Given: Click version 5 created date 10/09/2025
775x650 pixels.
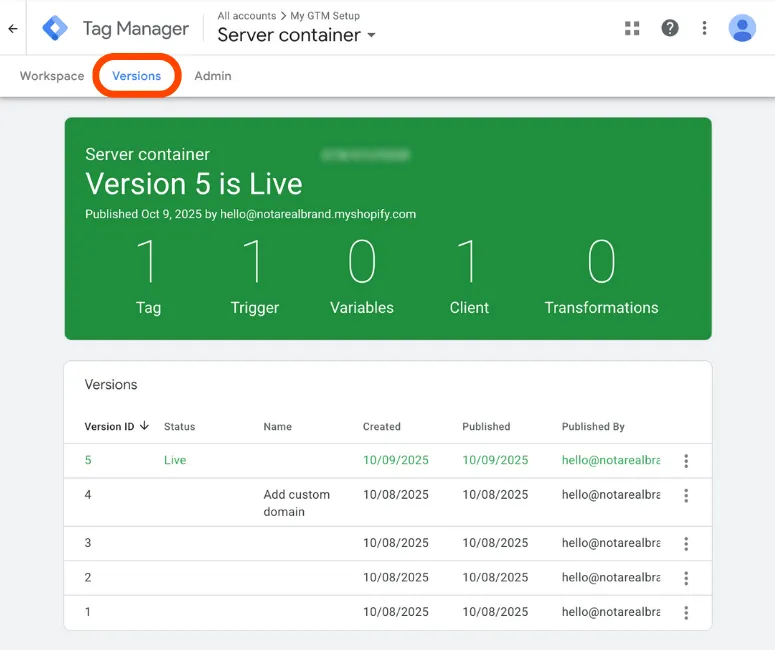Looking at the screenshot, I should (395, 460).
